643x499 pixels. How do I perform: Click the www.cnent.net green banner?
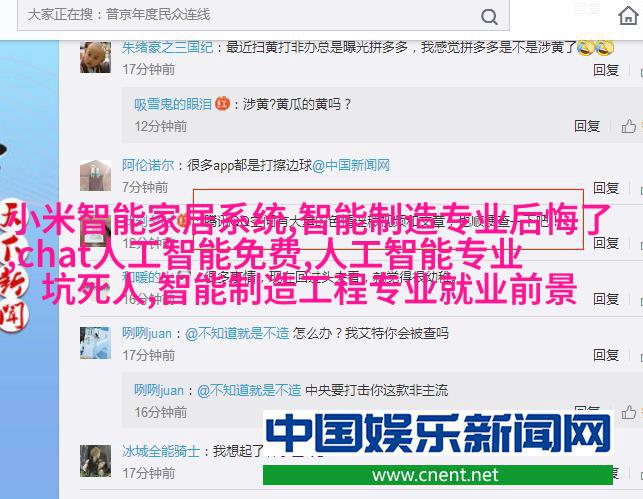438,475
